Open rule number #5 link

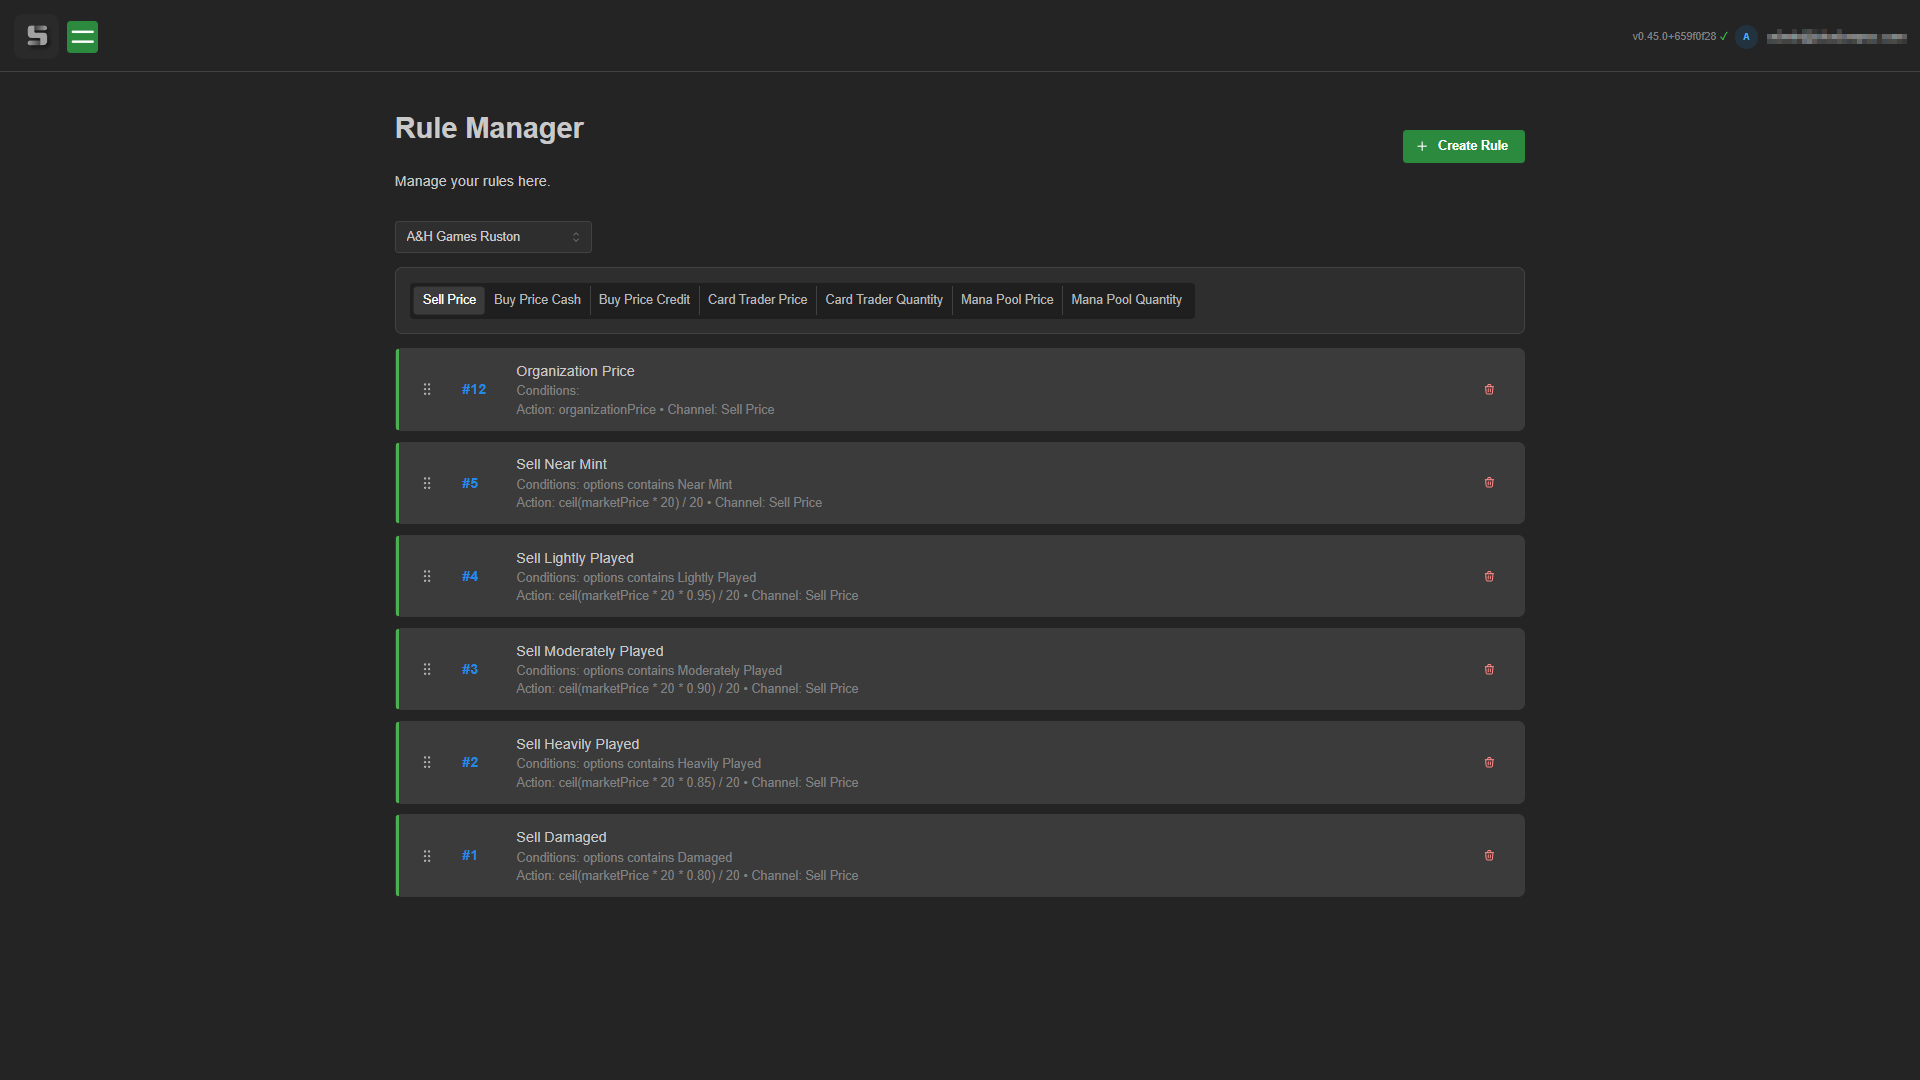[470, 484]
